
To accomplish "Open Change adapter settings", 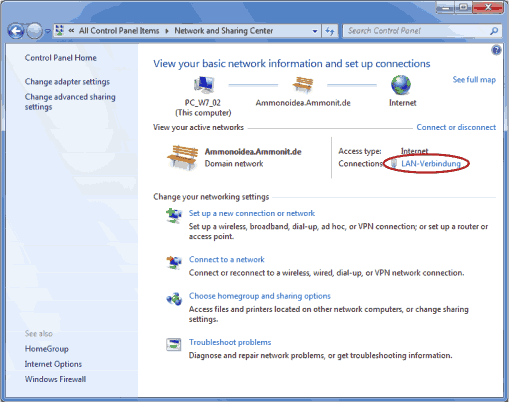I will (x=67, y=82).
